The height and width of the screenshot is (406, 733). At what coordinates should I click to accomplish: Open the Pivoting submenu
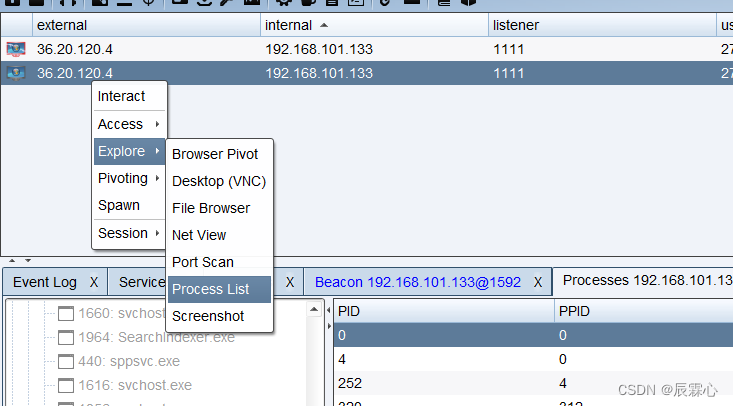(x=129, y=178)
